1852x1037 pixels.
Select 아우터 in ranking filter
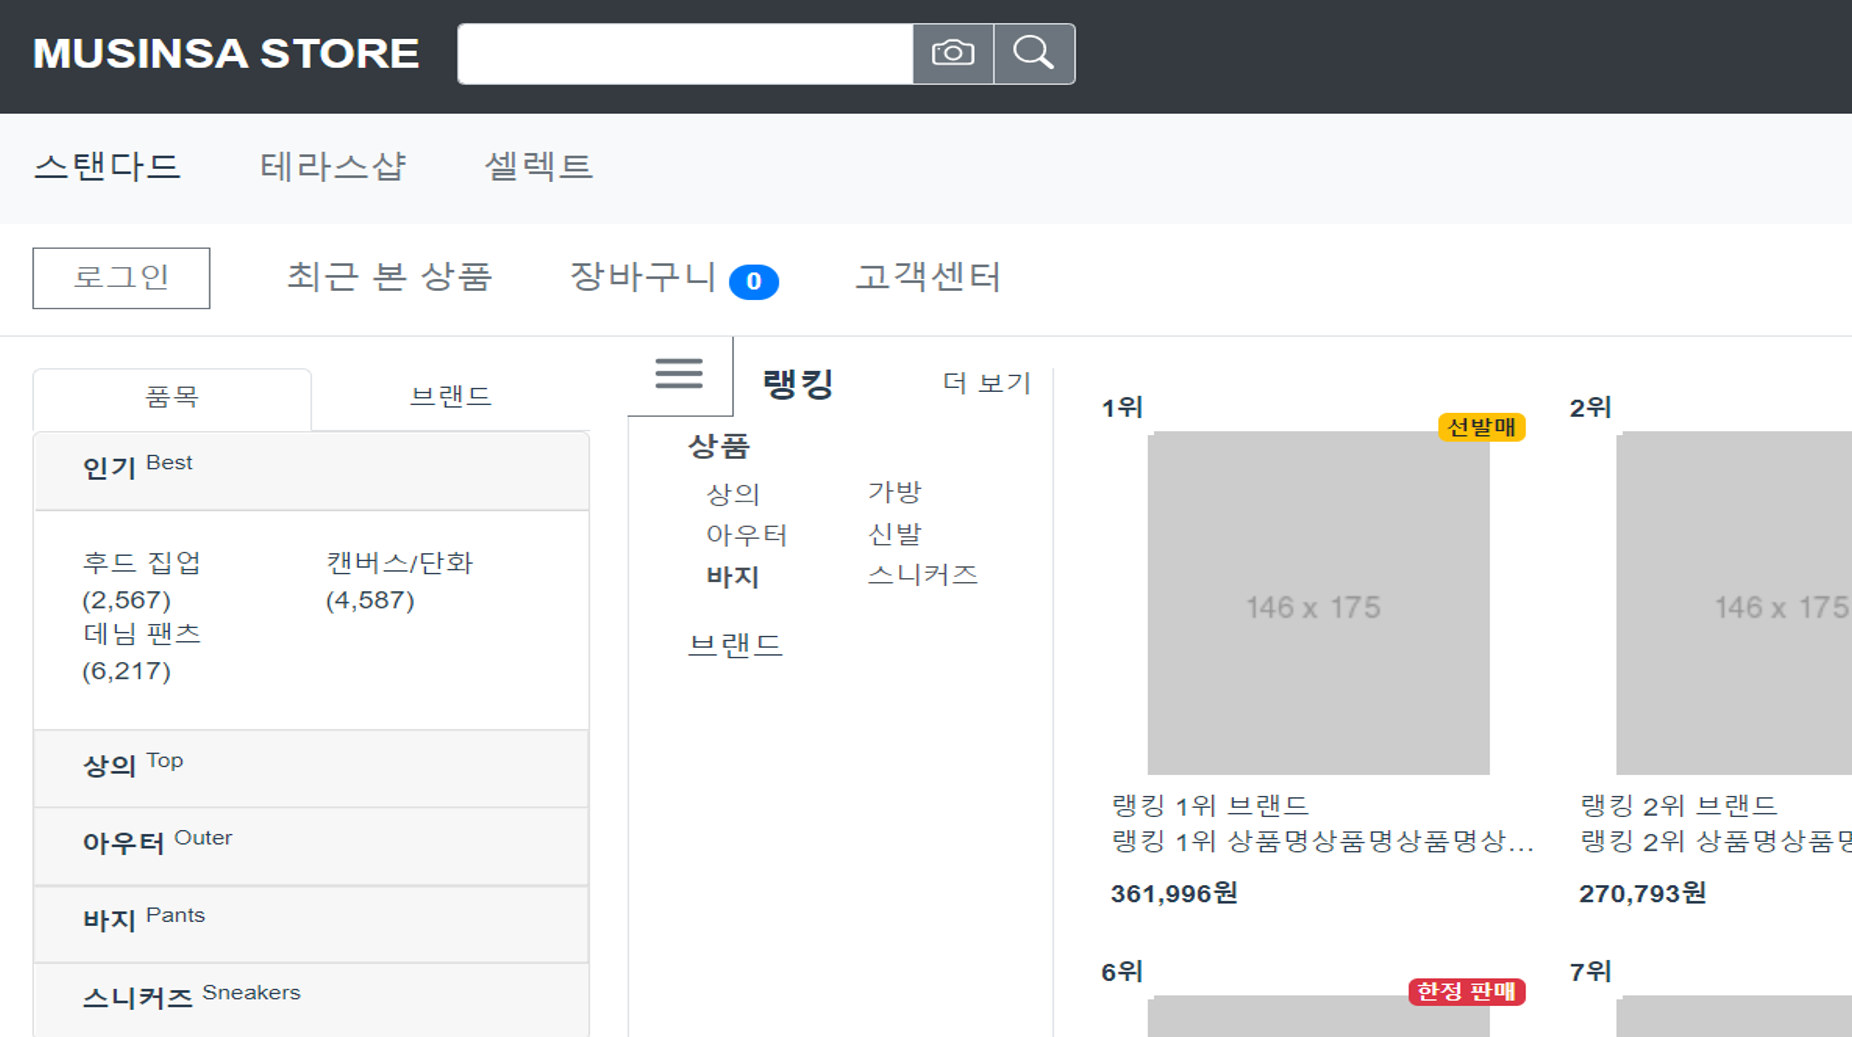point(747,535)
